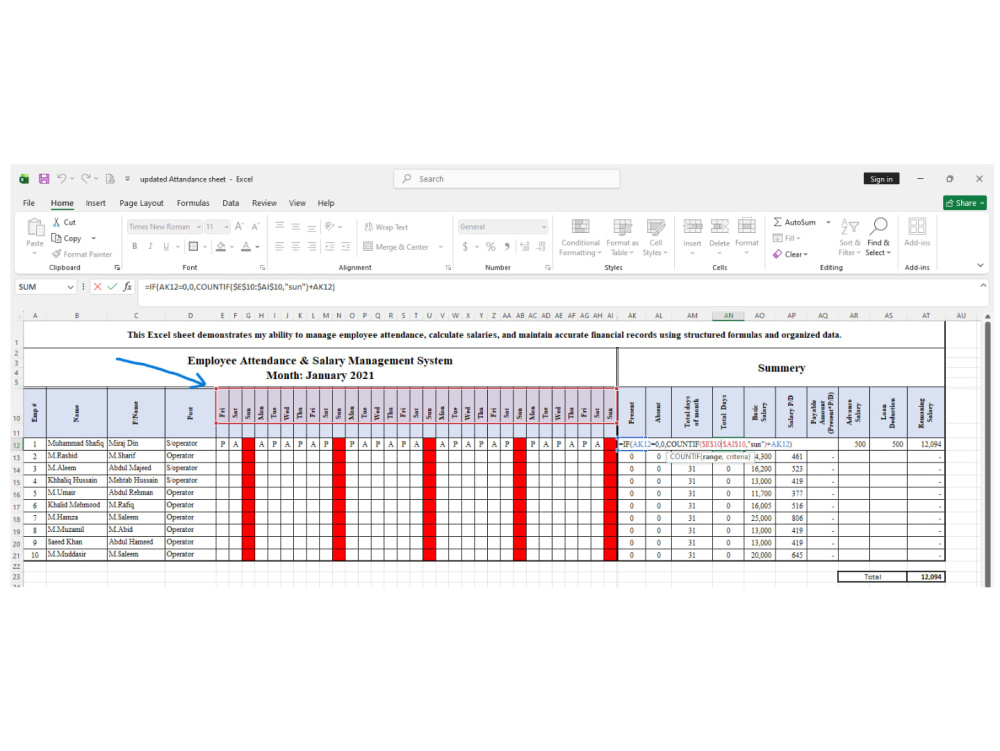Image resolution: width=1000 pixels, height=751 pixels.
Task: Open the File tab
Action: click(x=29, y=203)
